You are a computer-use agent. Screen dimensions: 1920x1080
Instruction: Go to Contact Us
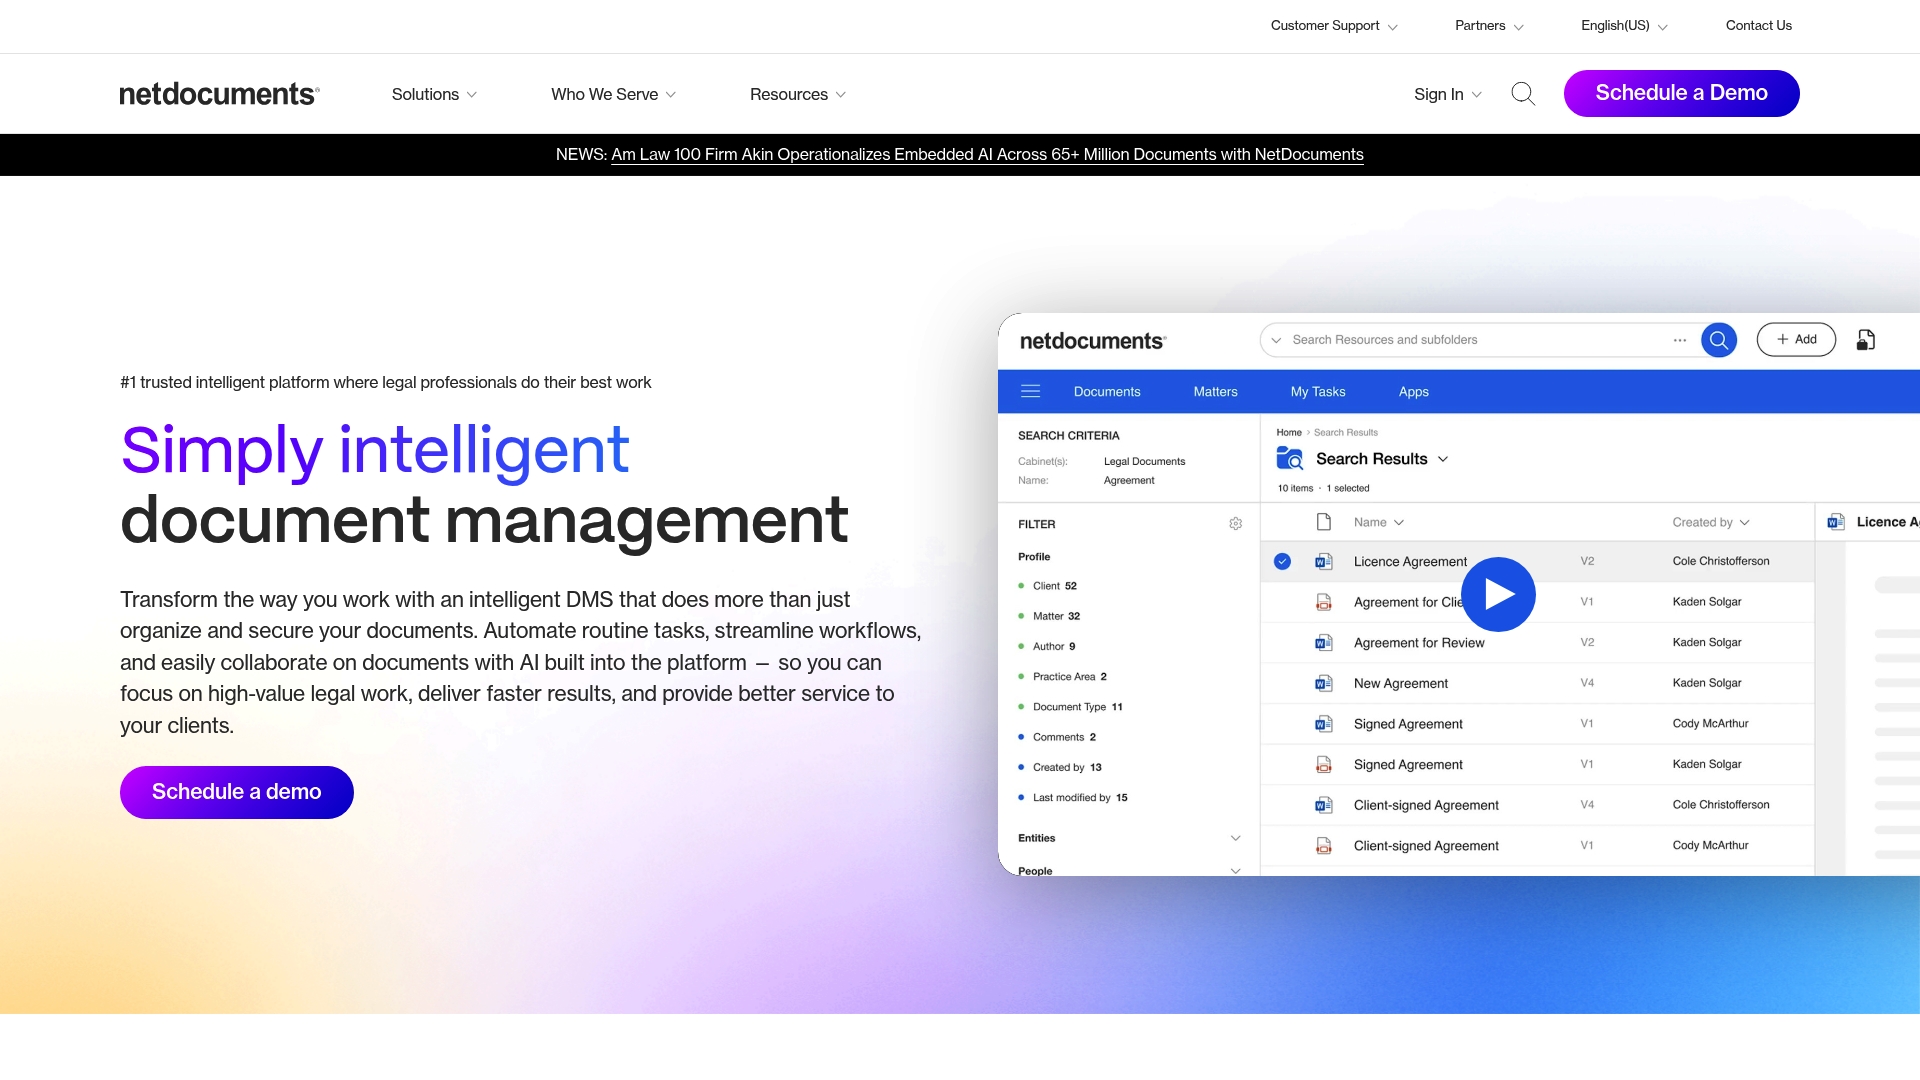click(1758, 26)
